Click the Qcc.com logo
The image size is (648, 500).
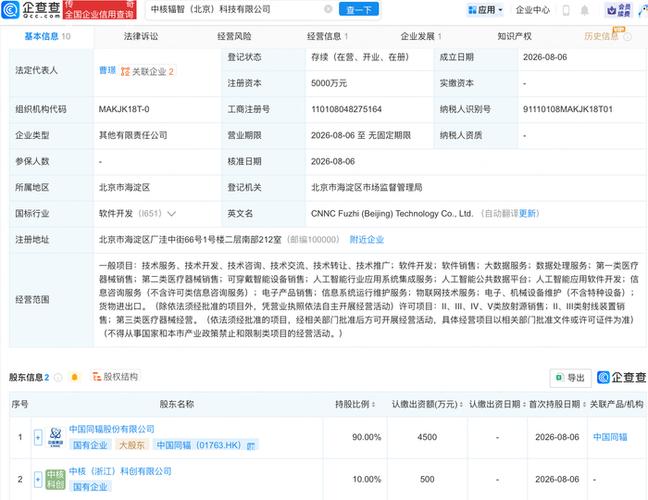coord(31,10)
